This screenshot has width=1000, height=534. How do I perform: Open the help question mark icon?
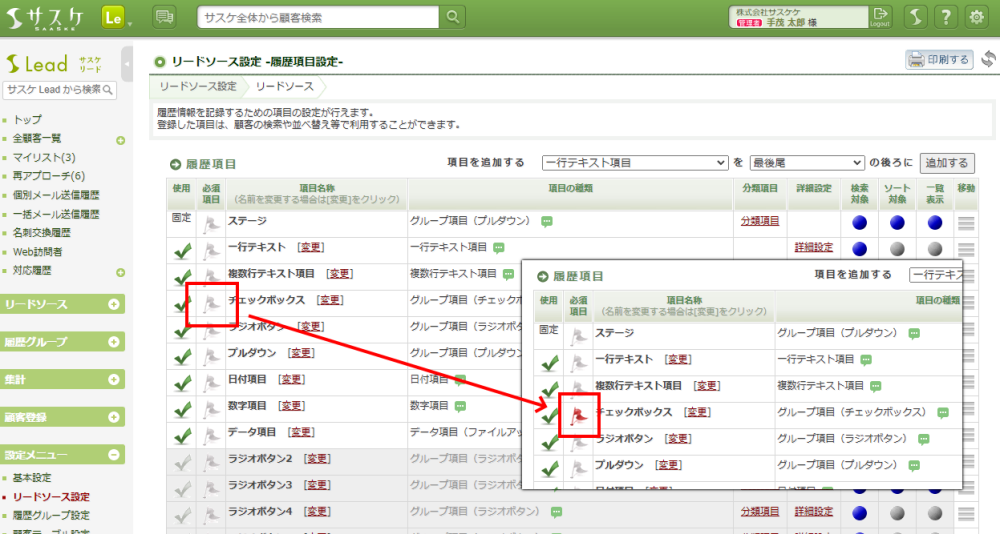pyautogui.click(x=945, y=17)
